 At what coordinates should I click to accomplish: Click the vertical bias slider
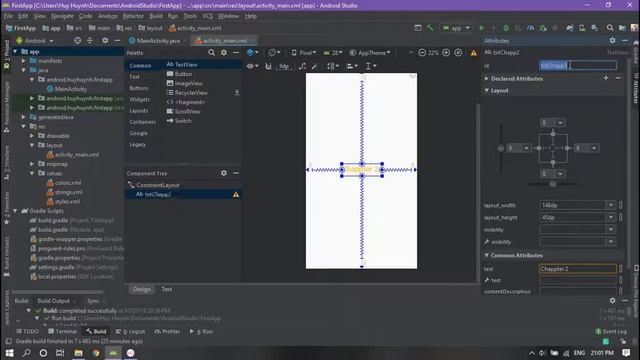(501, 148)
